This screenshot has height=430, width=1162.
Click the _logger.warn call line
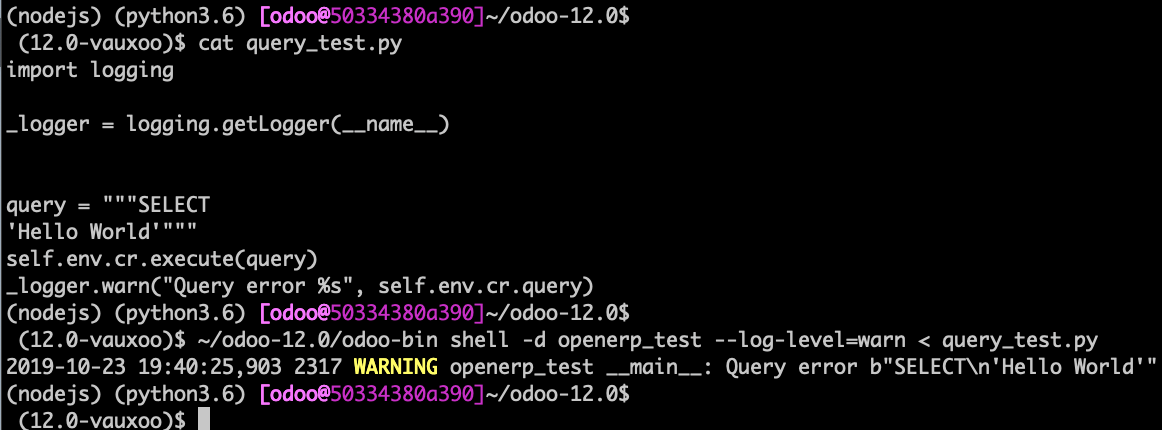(x=300, y=285)
